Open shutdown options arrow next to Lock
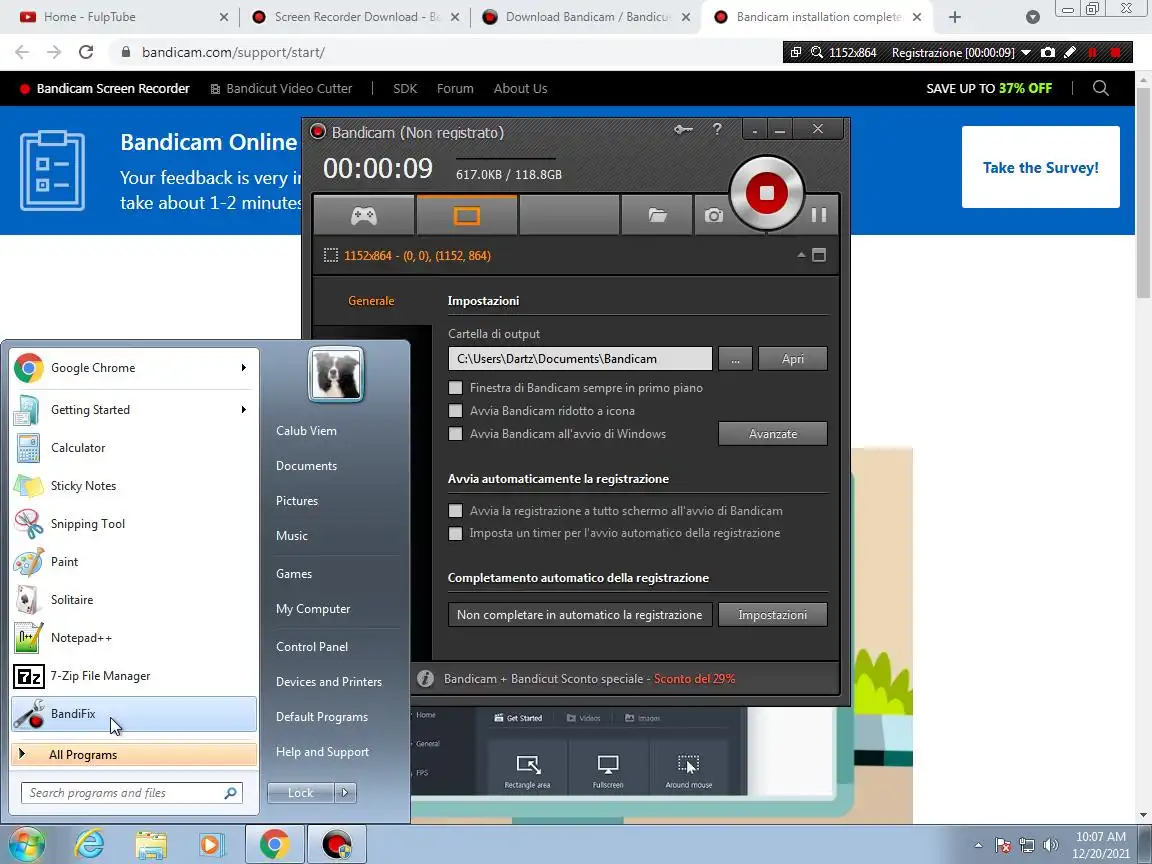This screenshot has width=1152, height=864. tap(345, 792)
